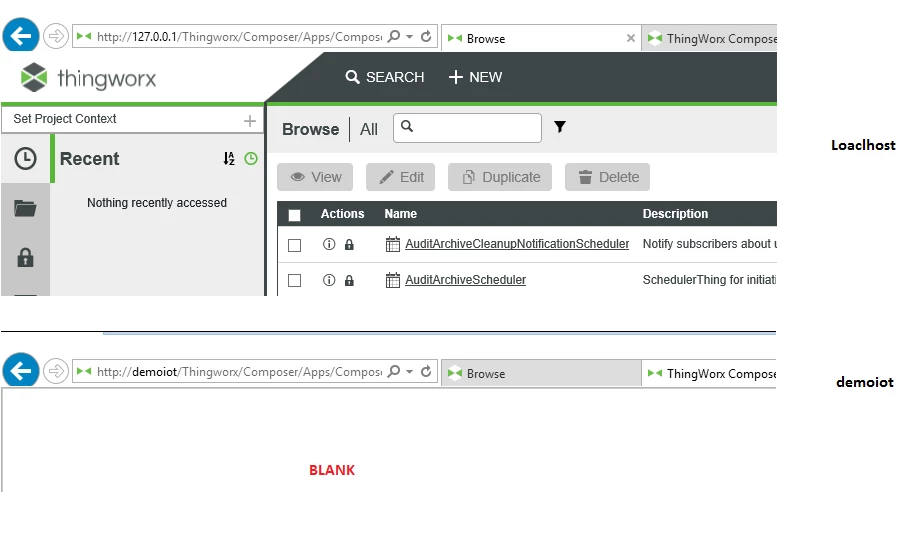
Task: Click the Actions column header
Action: (x=342, y=214)
